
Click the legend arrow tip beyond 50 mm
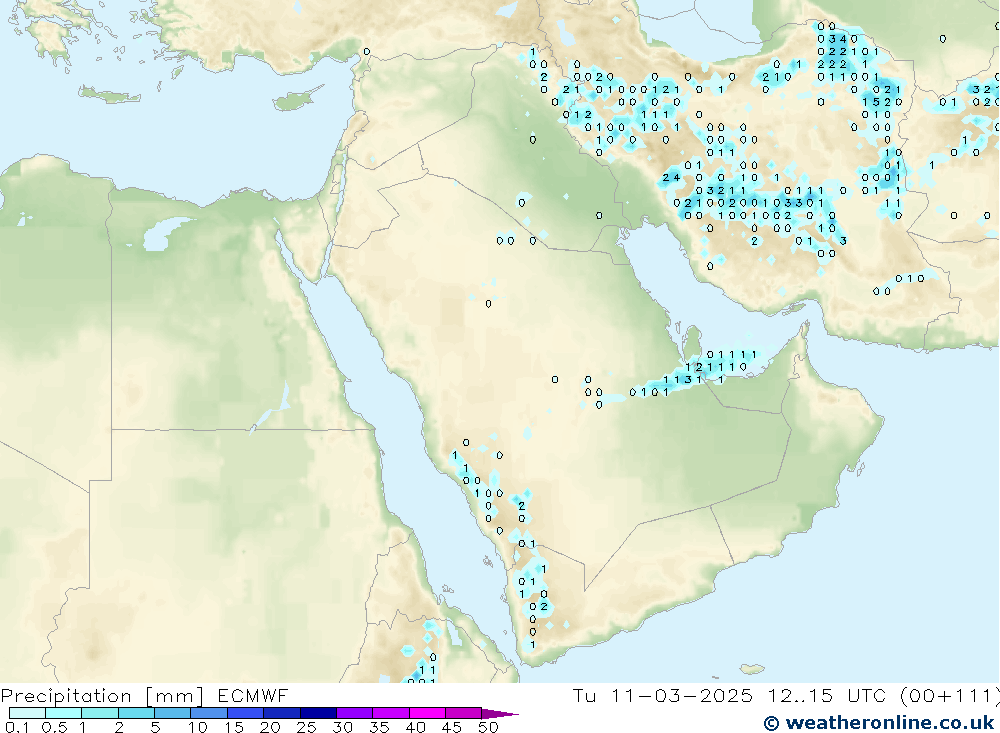[501, 714]
